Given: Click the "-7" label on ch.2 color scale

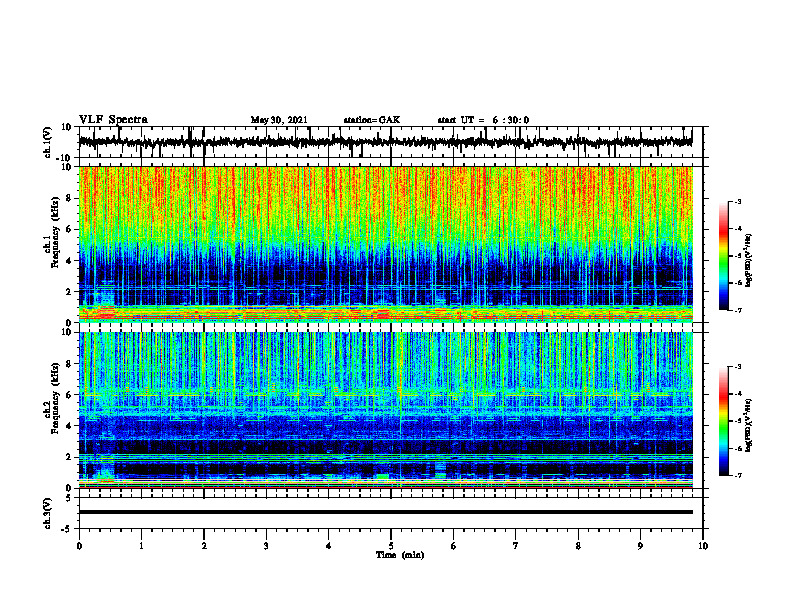Looking at the screenshot, I should pos(738,475).
